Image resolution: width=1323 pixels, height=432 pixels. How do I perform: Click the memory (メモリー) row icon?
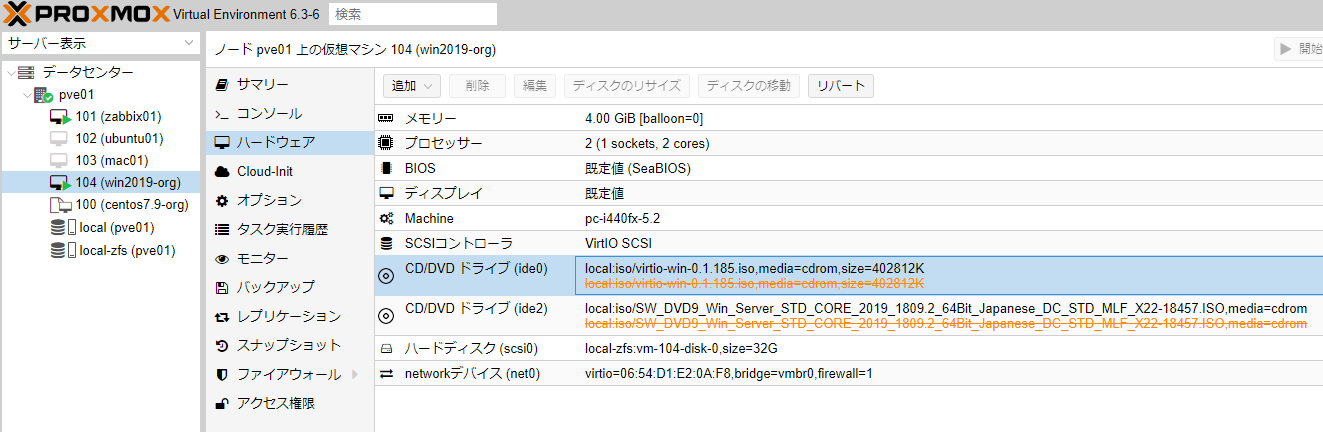[386, 119]
